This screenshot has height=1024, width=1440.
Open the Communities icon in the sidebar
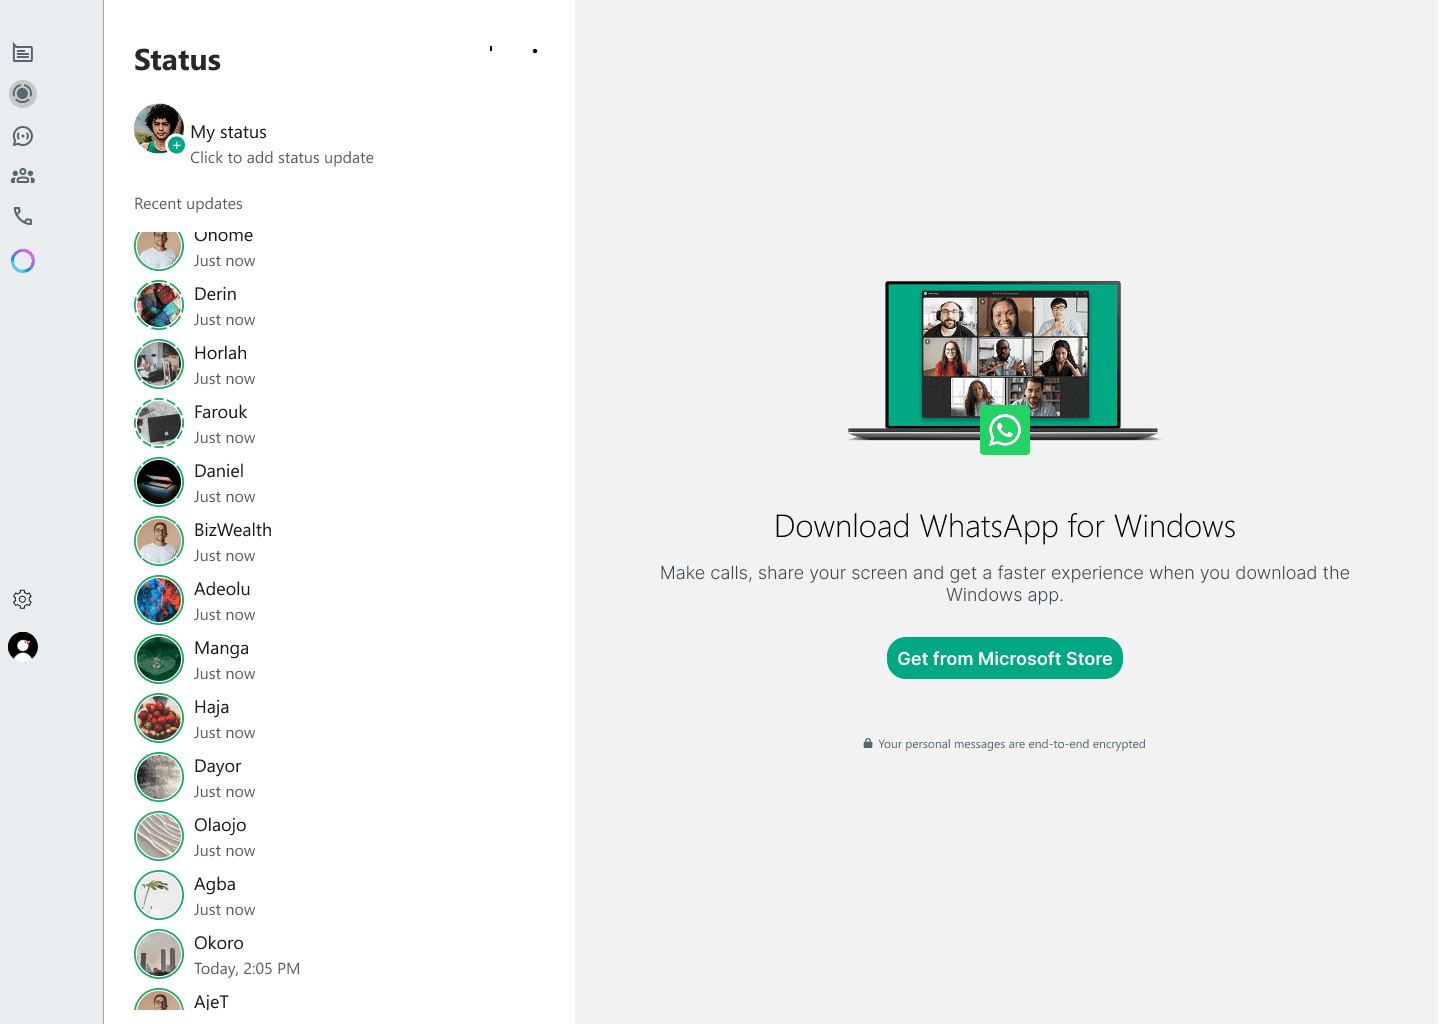(23, 176)
